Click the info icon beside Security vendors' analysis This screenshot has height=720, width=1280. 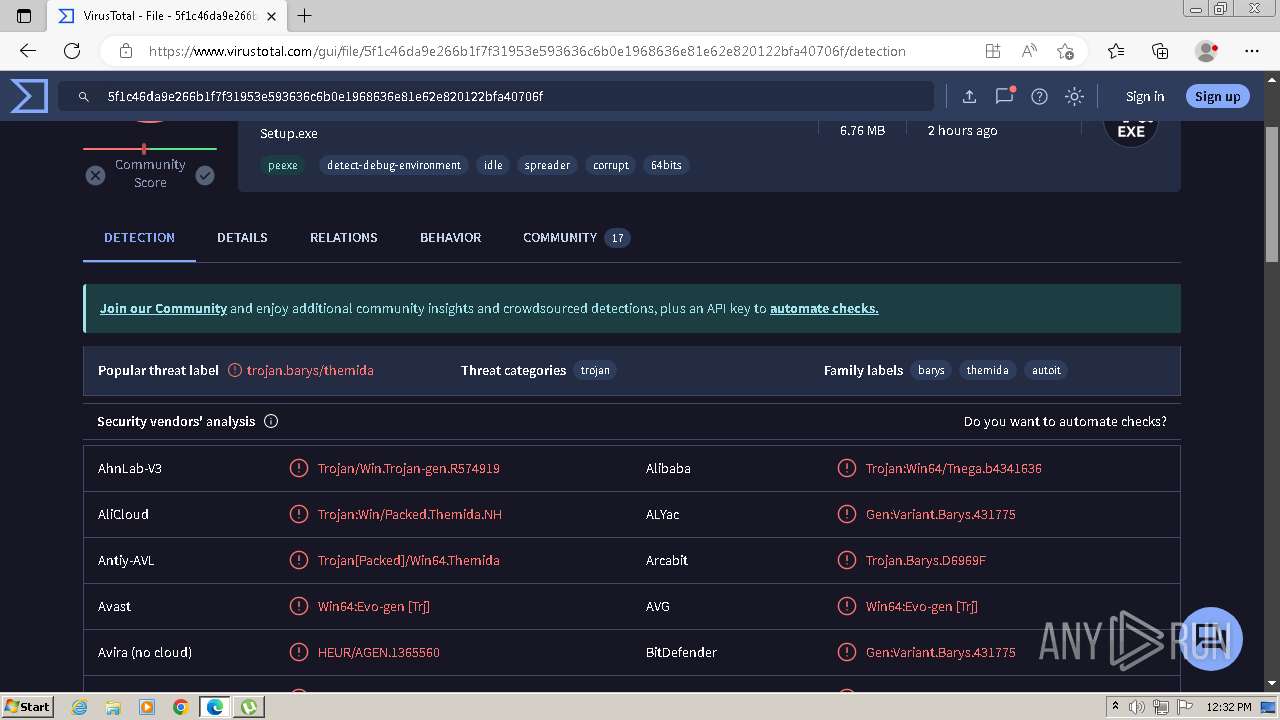(271, 421)
